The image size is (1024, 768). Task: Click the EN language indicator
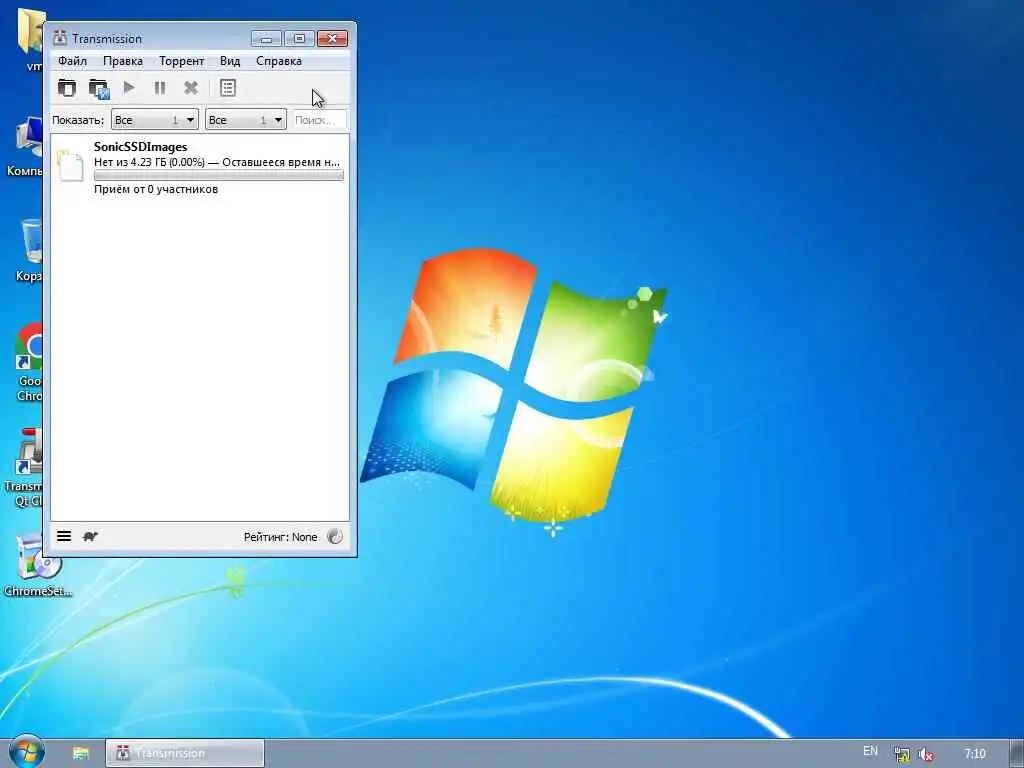tap(871, 751)
